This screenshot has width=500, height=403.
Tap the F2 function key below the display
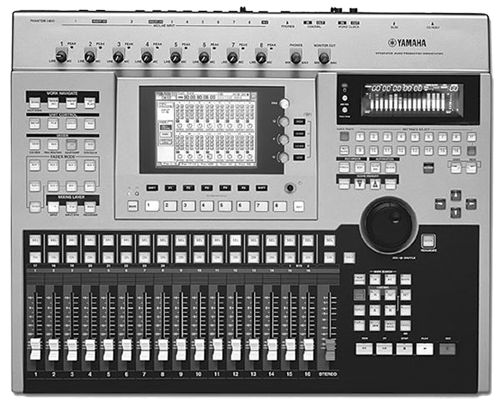coord(188,188)
